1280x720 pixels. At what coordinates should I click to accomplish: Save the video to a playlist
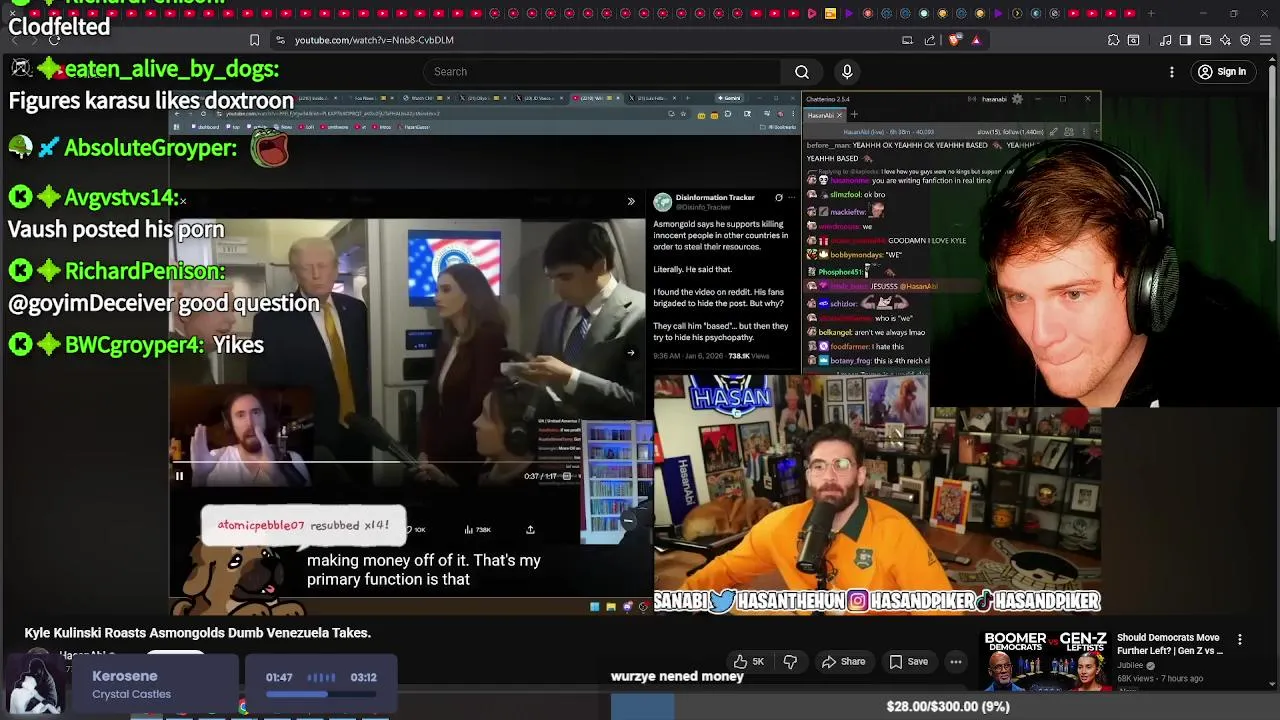907,661
